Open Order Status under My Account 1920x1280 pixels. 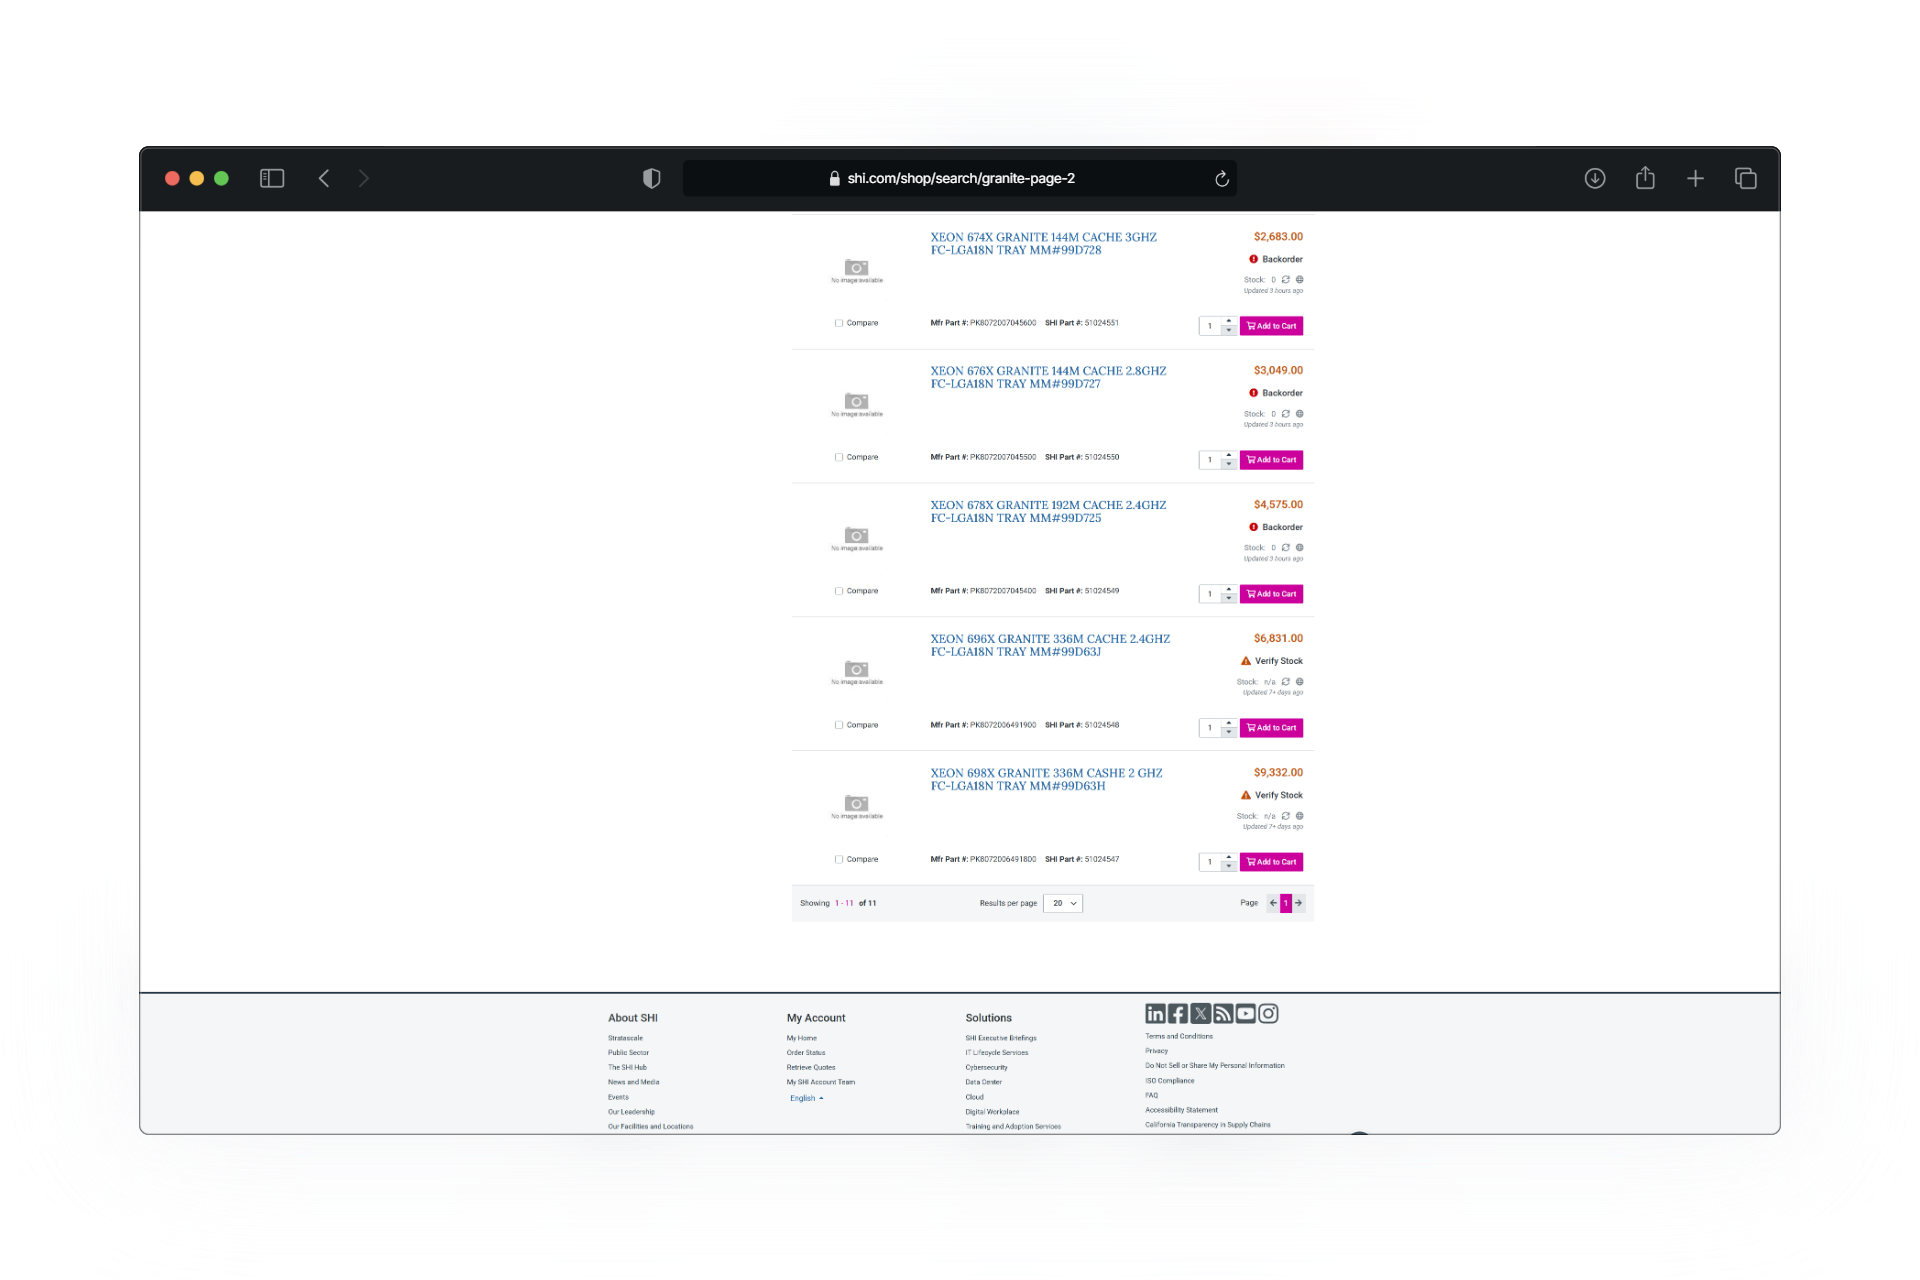click(806, 1052)
